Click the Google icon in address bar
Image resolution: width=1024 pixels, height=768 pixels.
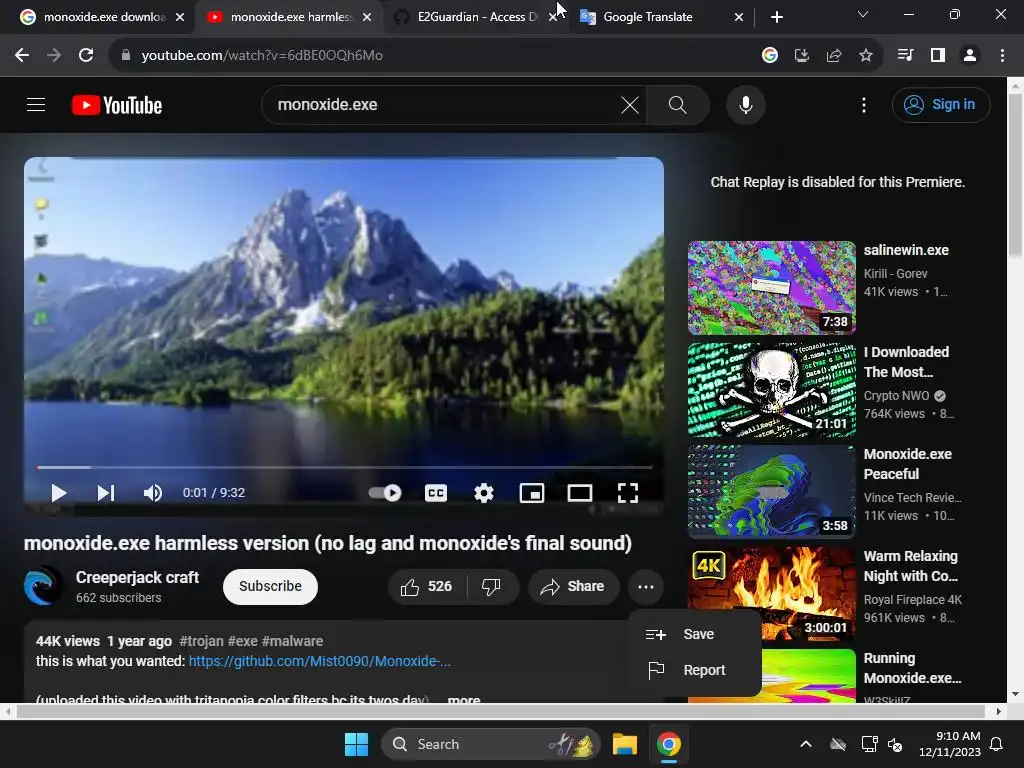[770, 56]
